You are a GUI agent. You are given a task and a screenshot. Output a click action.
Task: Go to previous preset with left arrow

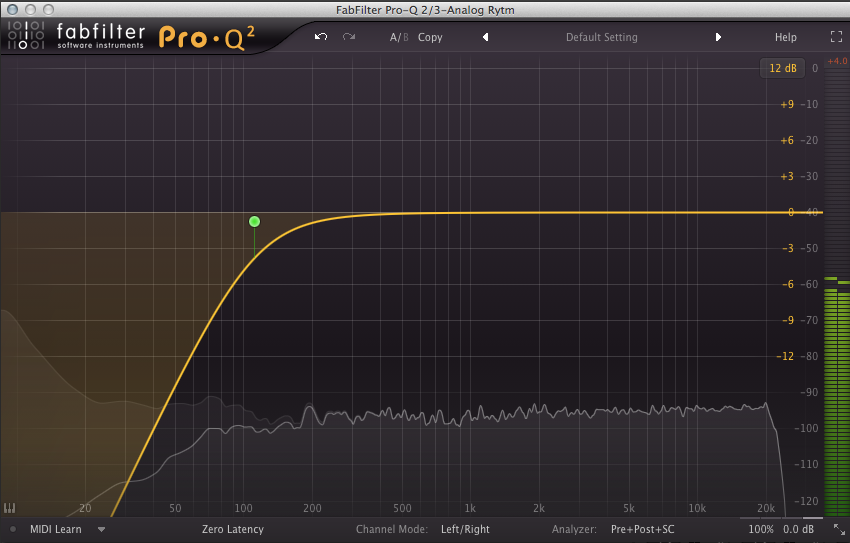(x=486, y=37)
